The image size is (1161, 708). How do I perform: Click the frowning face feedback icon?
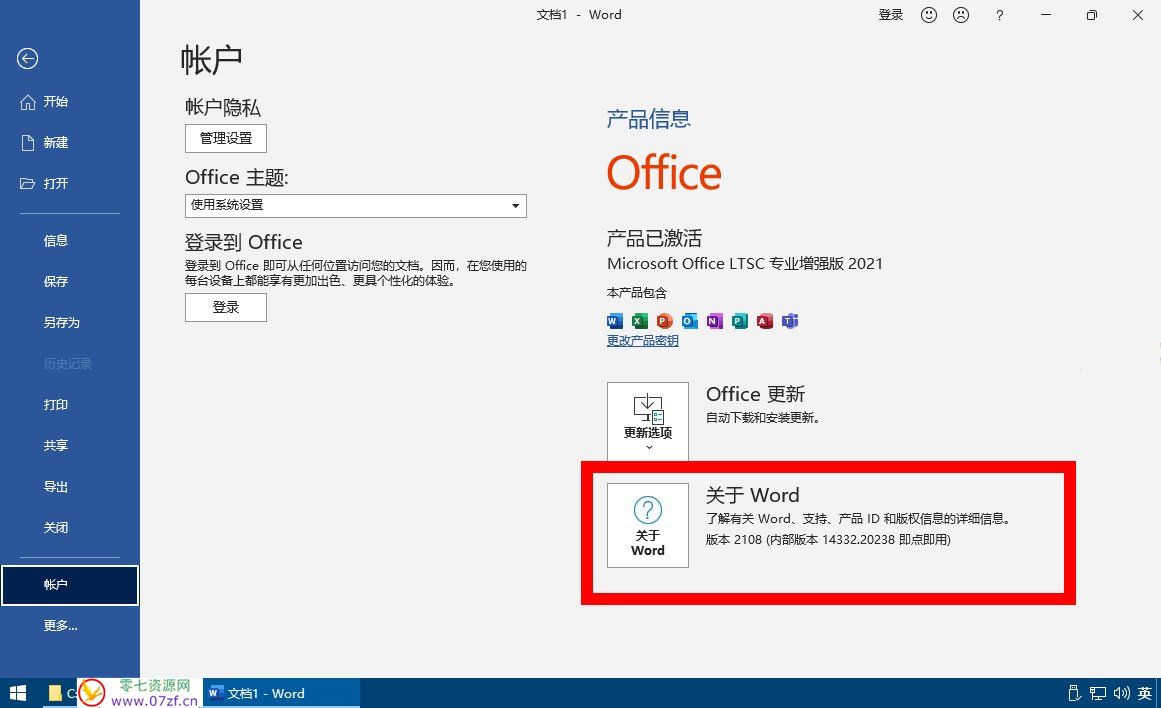click(x=960, y=15)
